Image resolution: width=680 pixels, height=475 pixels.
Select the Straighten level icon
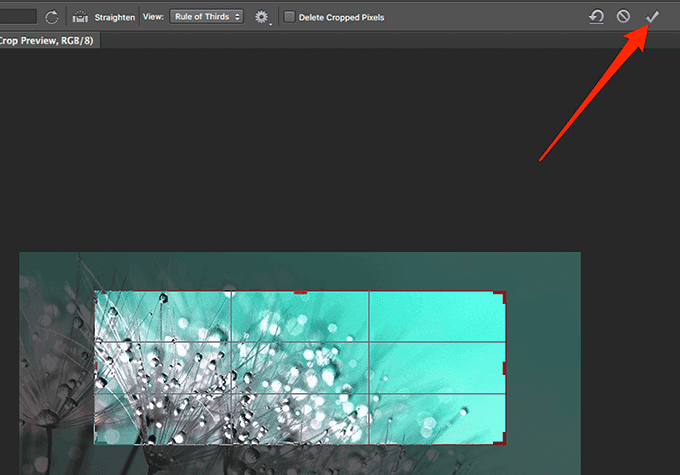tap(80, 17)
